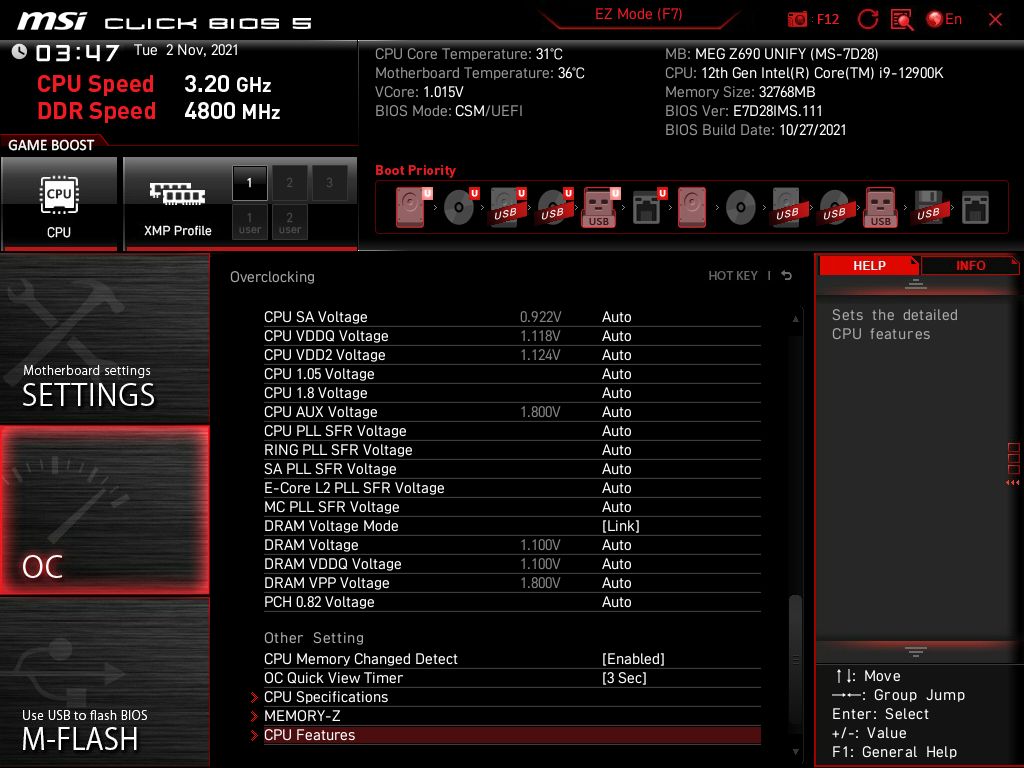
Task: Select the legacy USB key boot icon
Action: coord(881,207)
